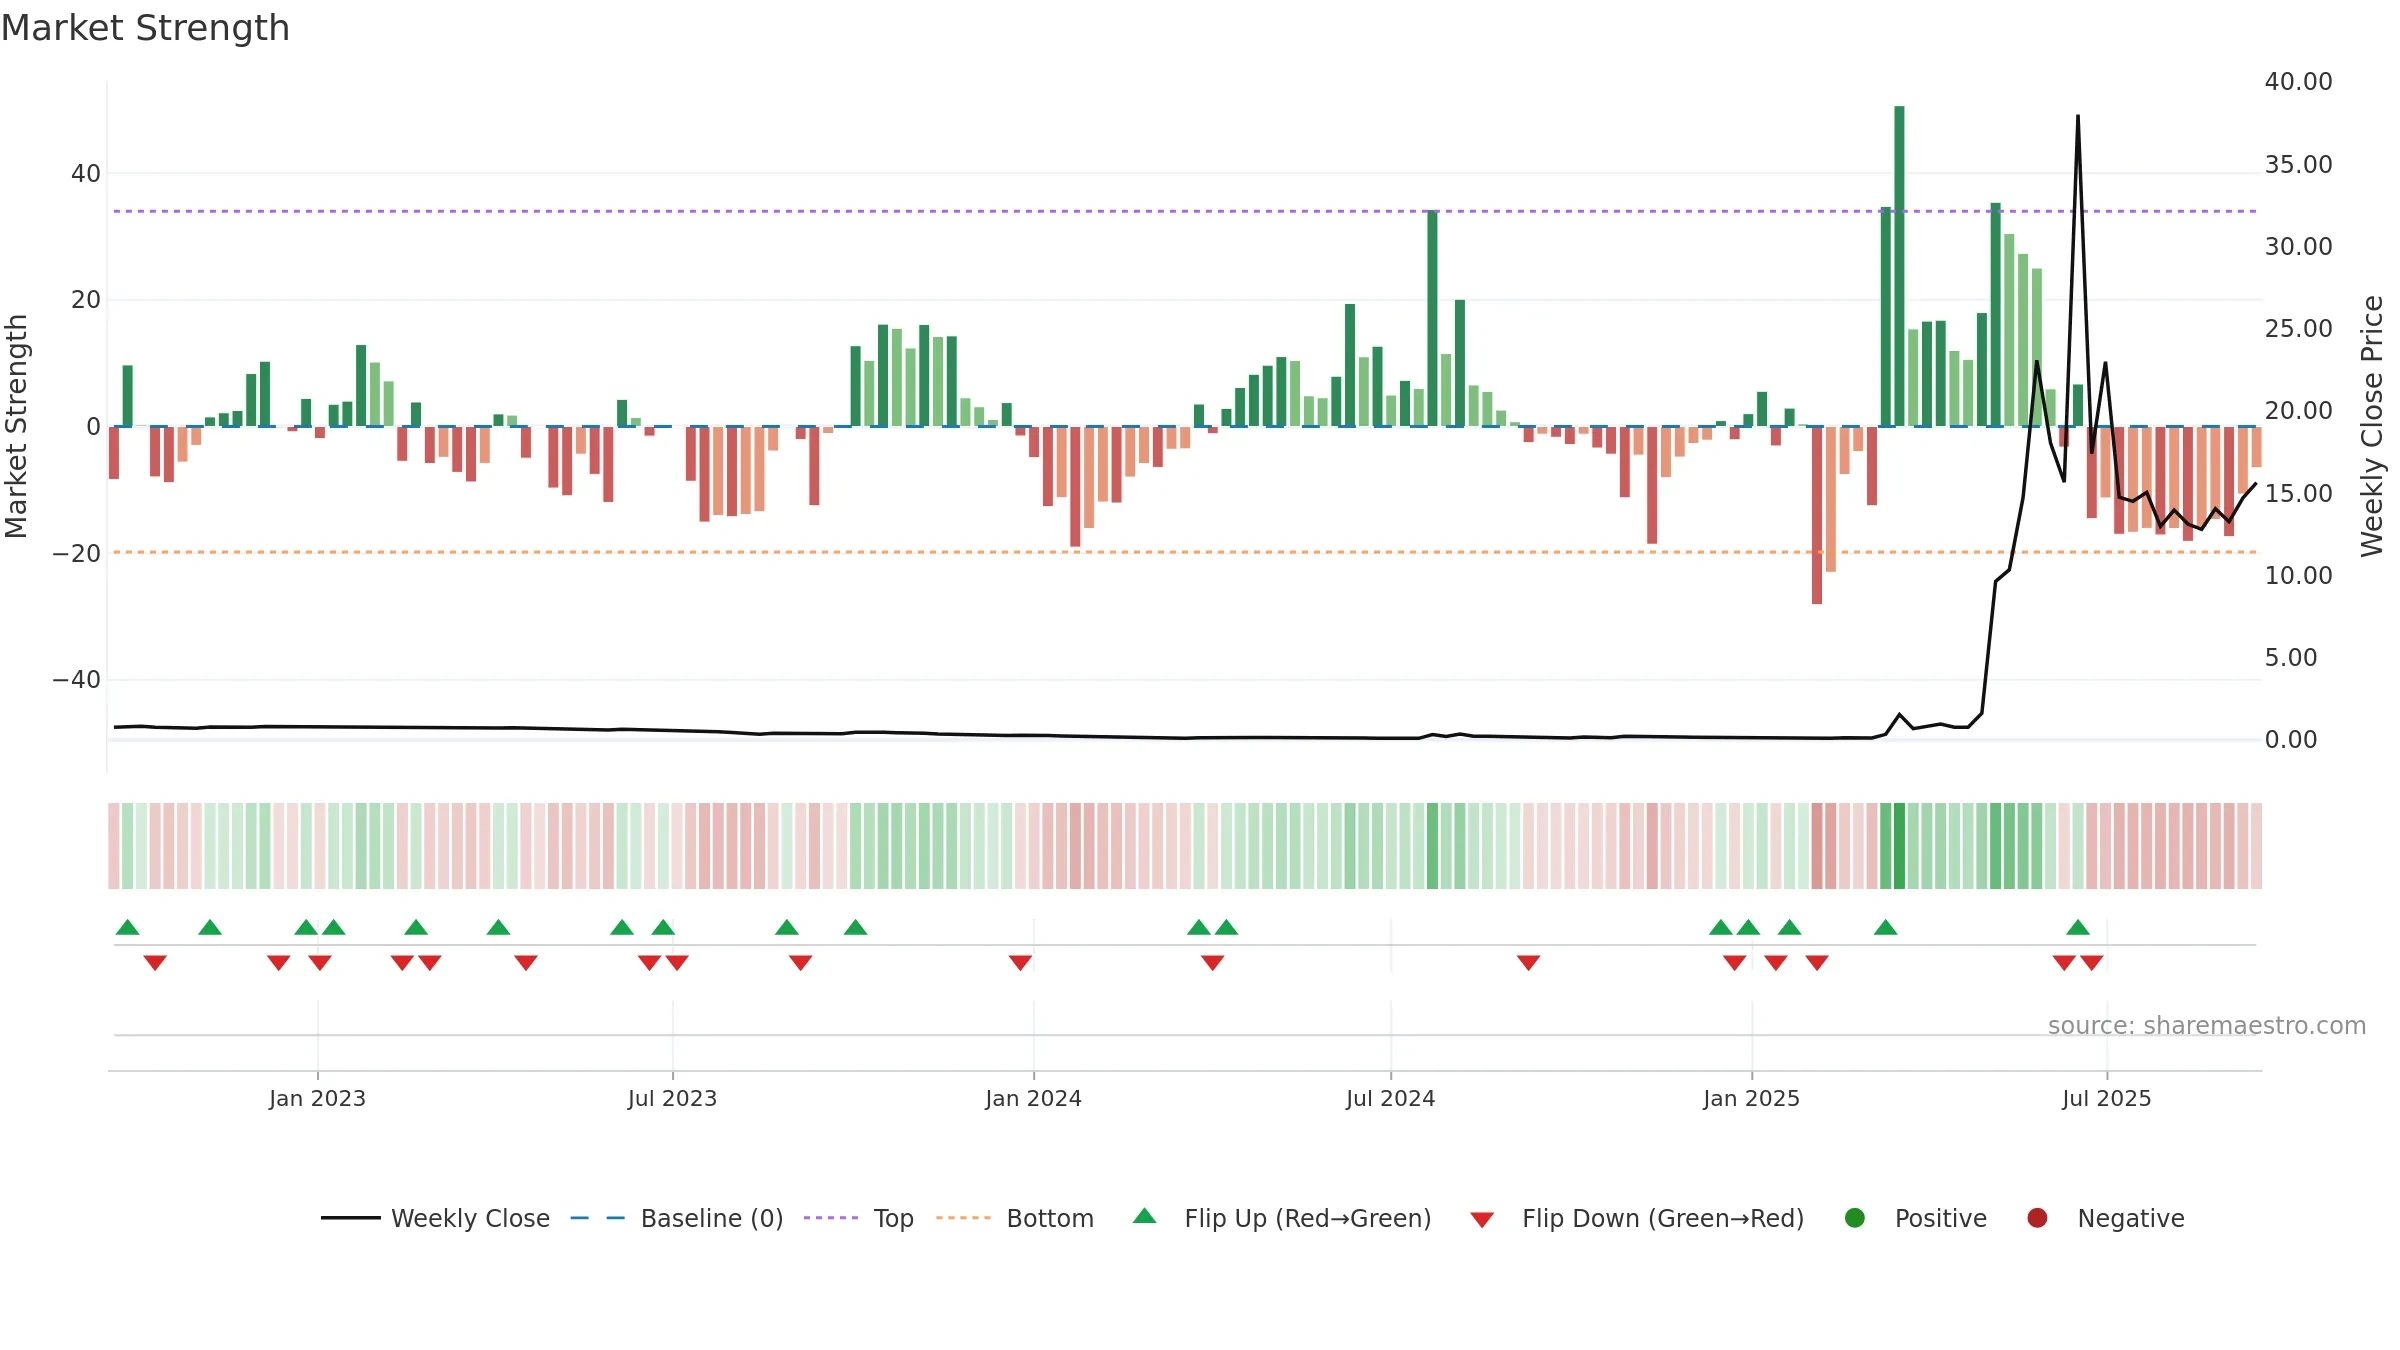Click the Flip Down marker just before Jan 2024
The image size is (2400, 1350).
(1020, 963)
